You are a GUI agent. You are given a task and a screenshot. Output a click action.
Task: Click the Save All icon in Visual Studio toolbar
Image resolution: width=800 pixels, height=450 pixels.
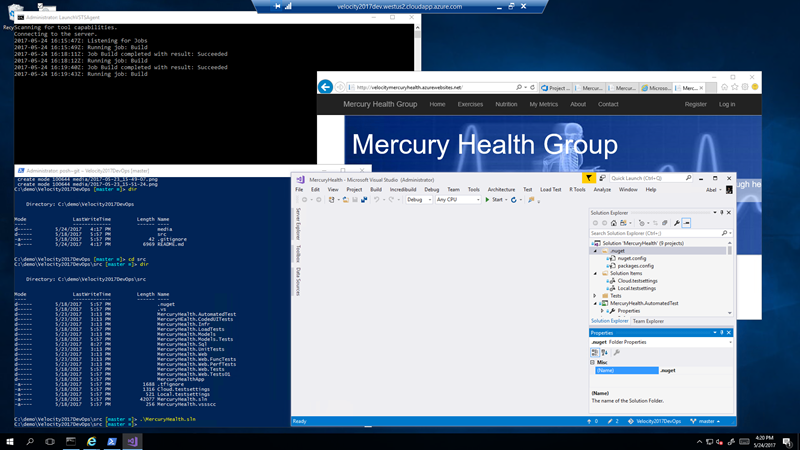tap(364, 200)
